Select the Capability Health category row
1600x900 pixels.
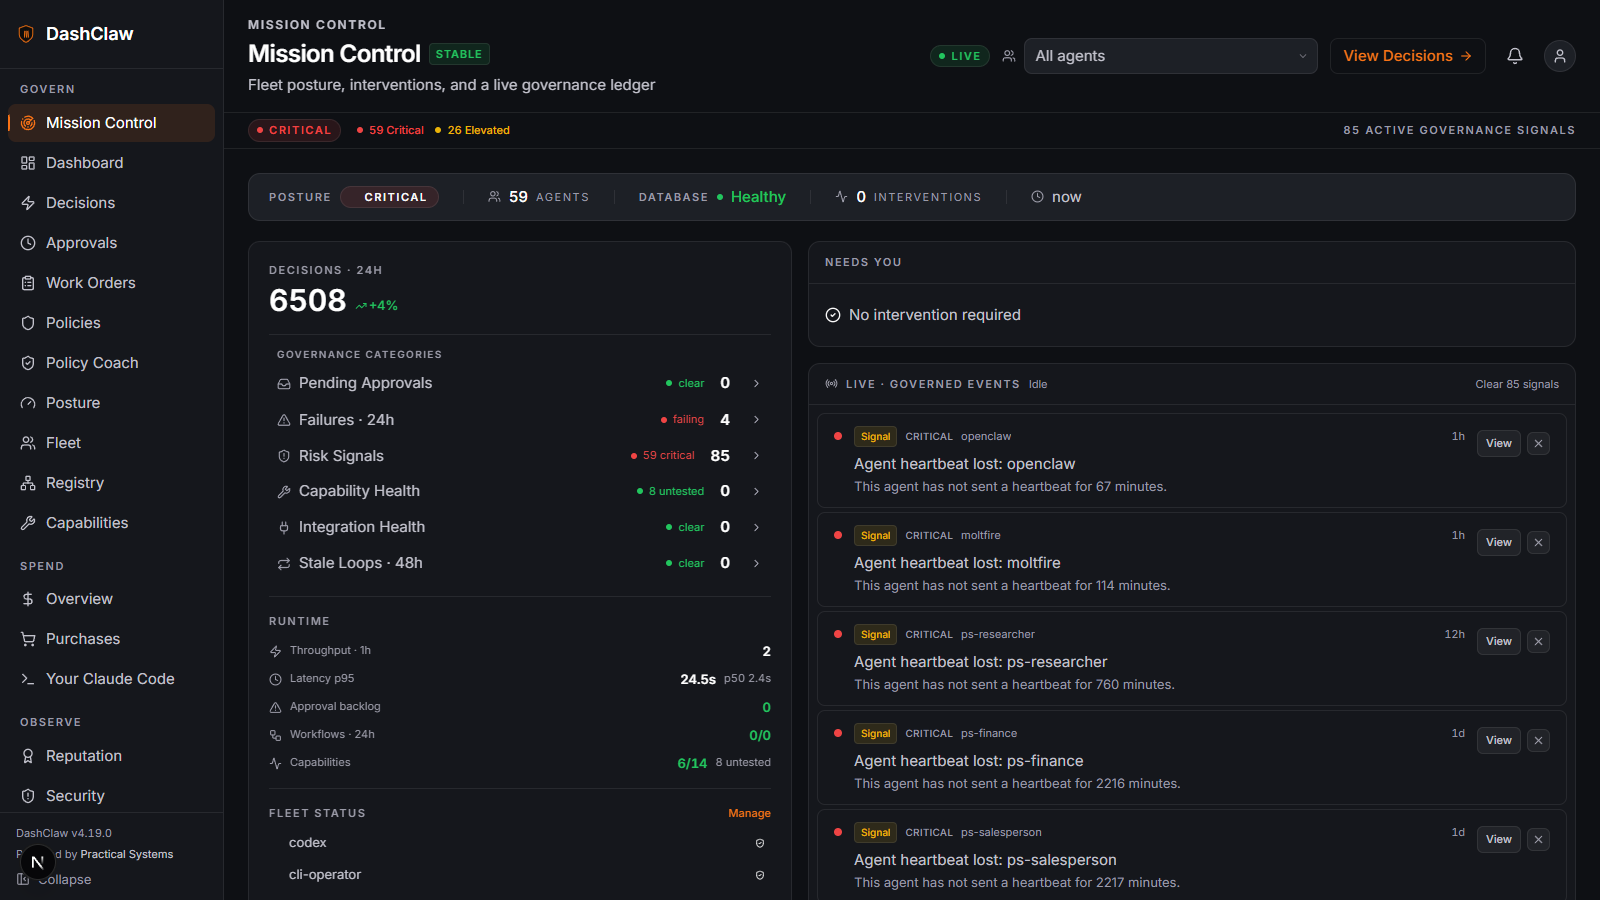[x=519, y=491]
